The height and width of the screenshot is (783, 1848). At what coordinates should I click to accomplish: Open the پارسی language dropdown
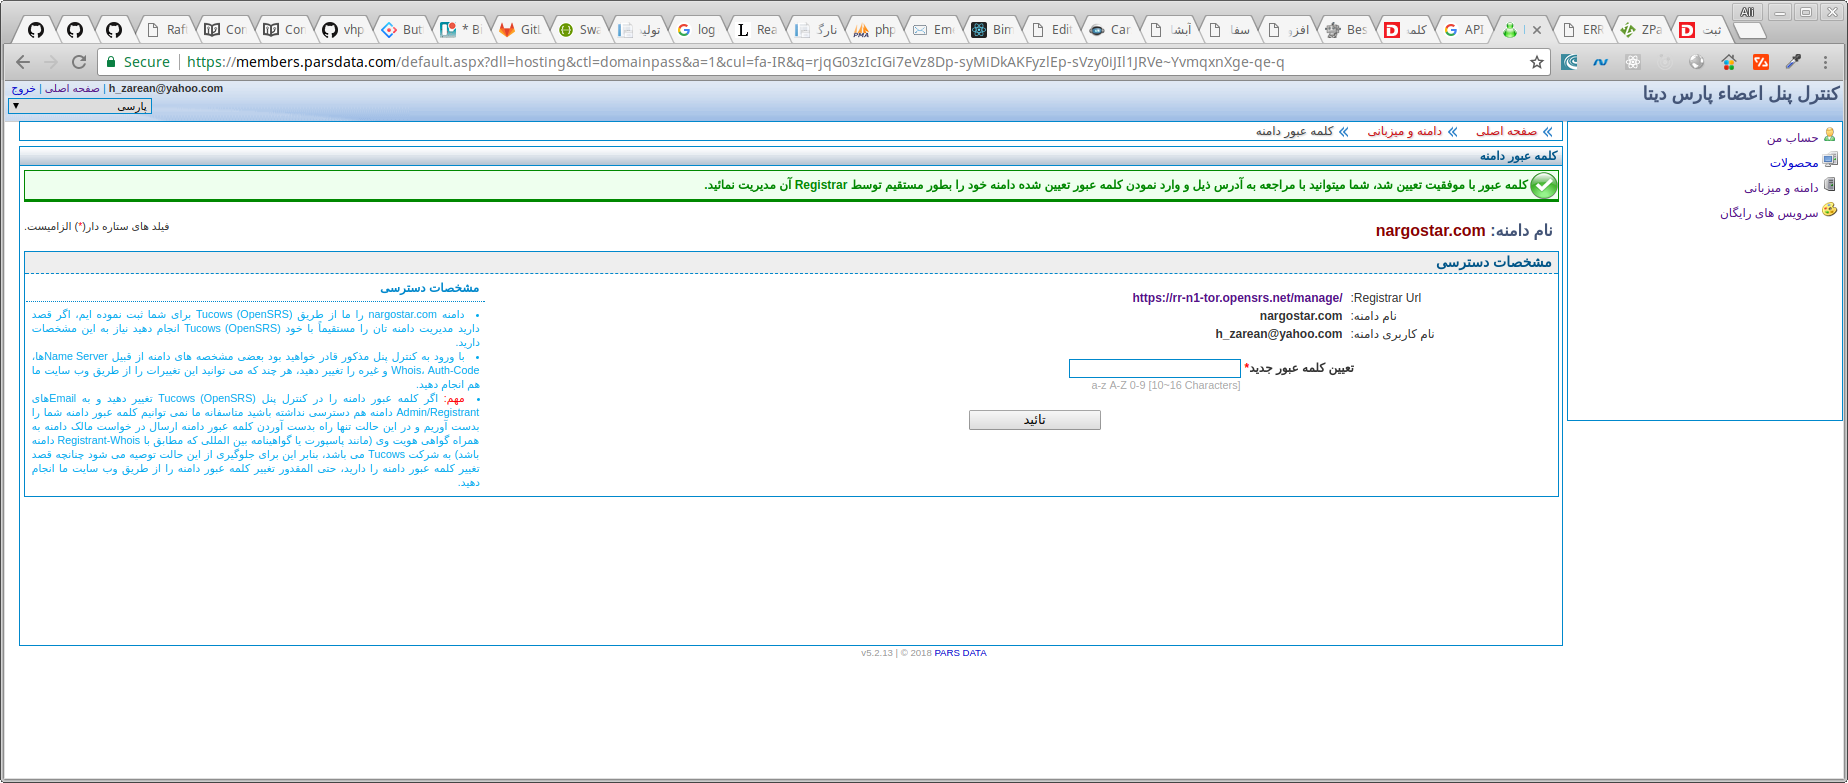80,106
